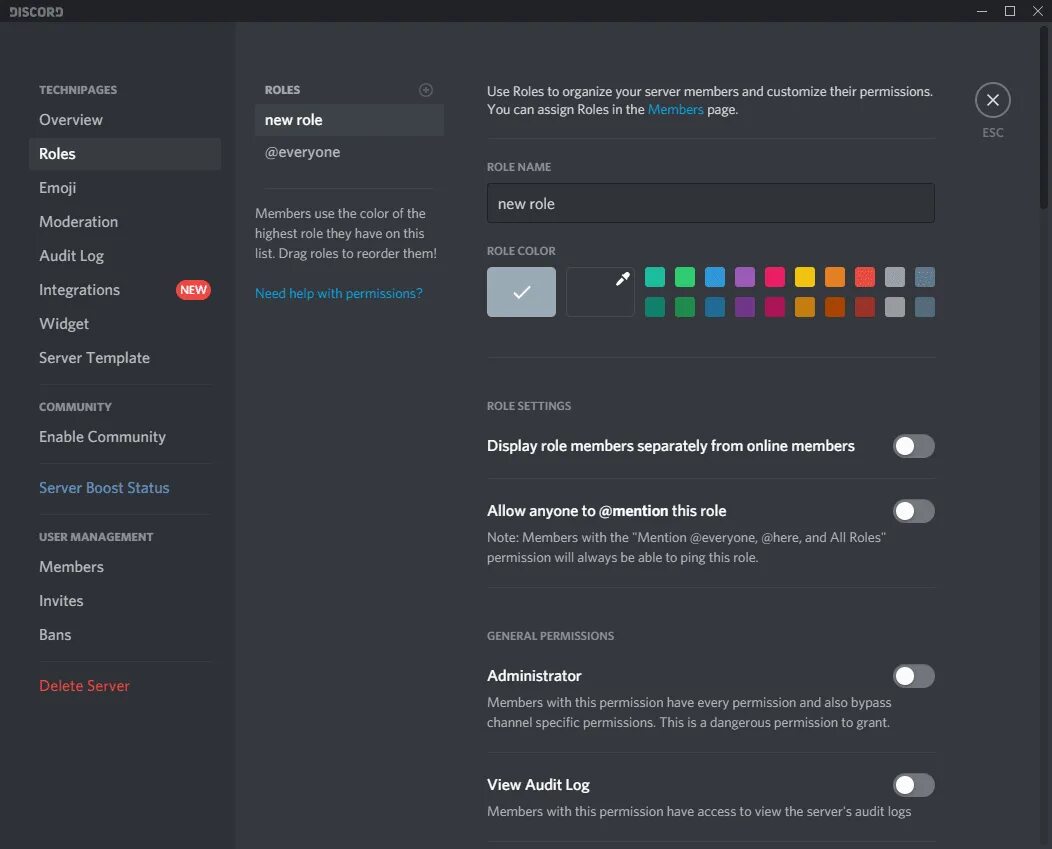The image size is (1052, 849).
Task: Pick the bright red top-row swatch
Action: tap(865, 277)
